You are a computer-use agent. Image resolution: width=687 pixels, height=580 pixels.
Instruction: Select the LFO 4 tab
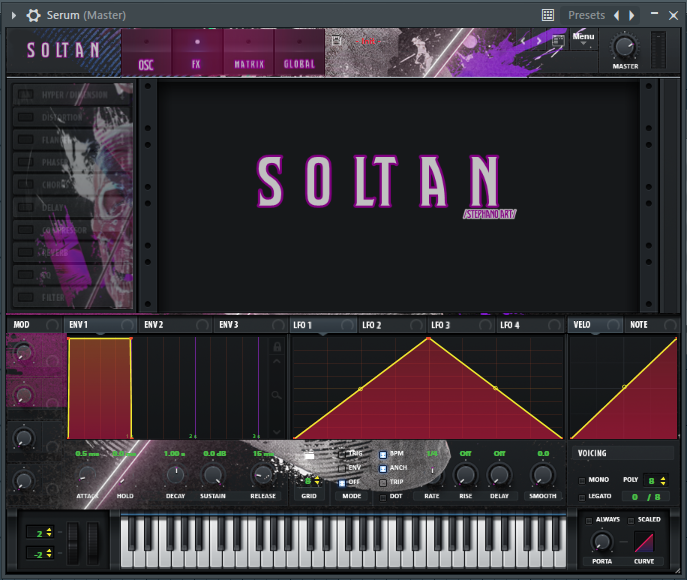(x=530, y=325)
